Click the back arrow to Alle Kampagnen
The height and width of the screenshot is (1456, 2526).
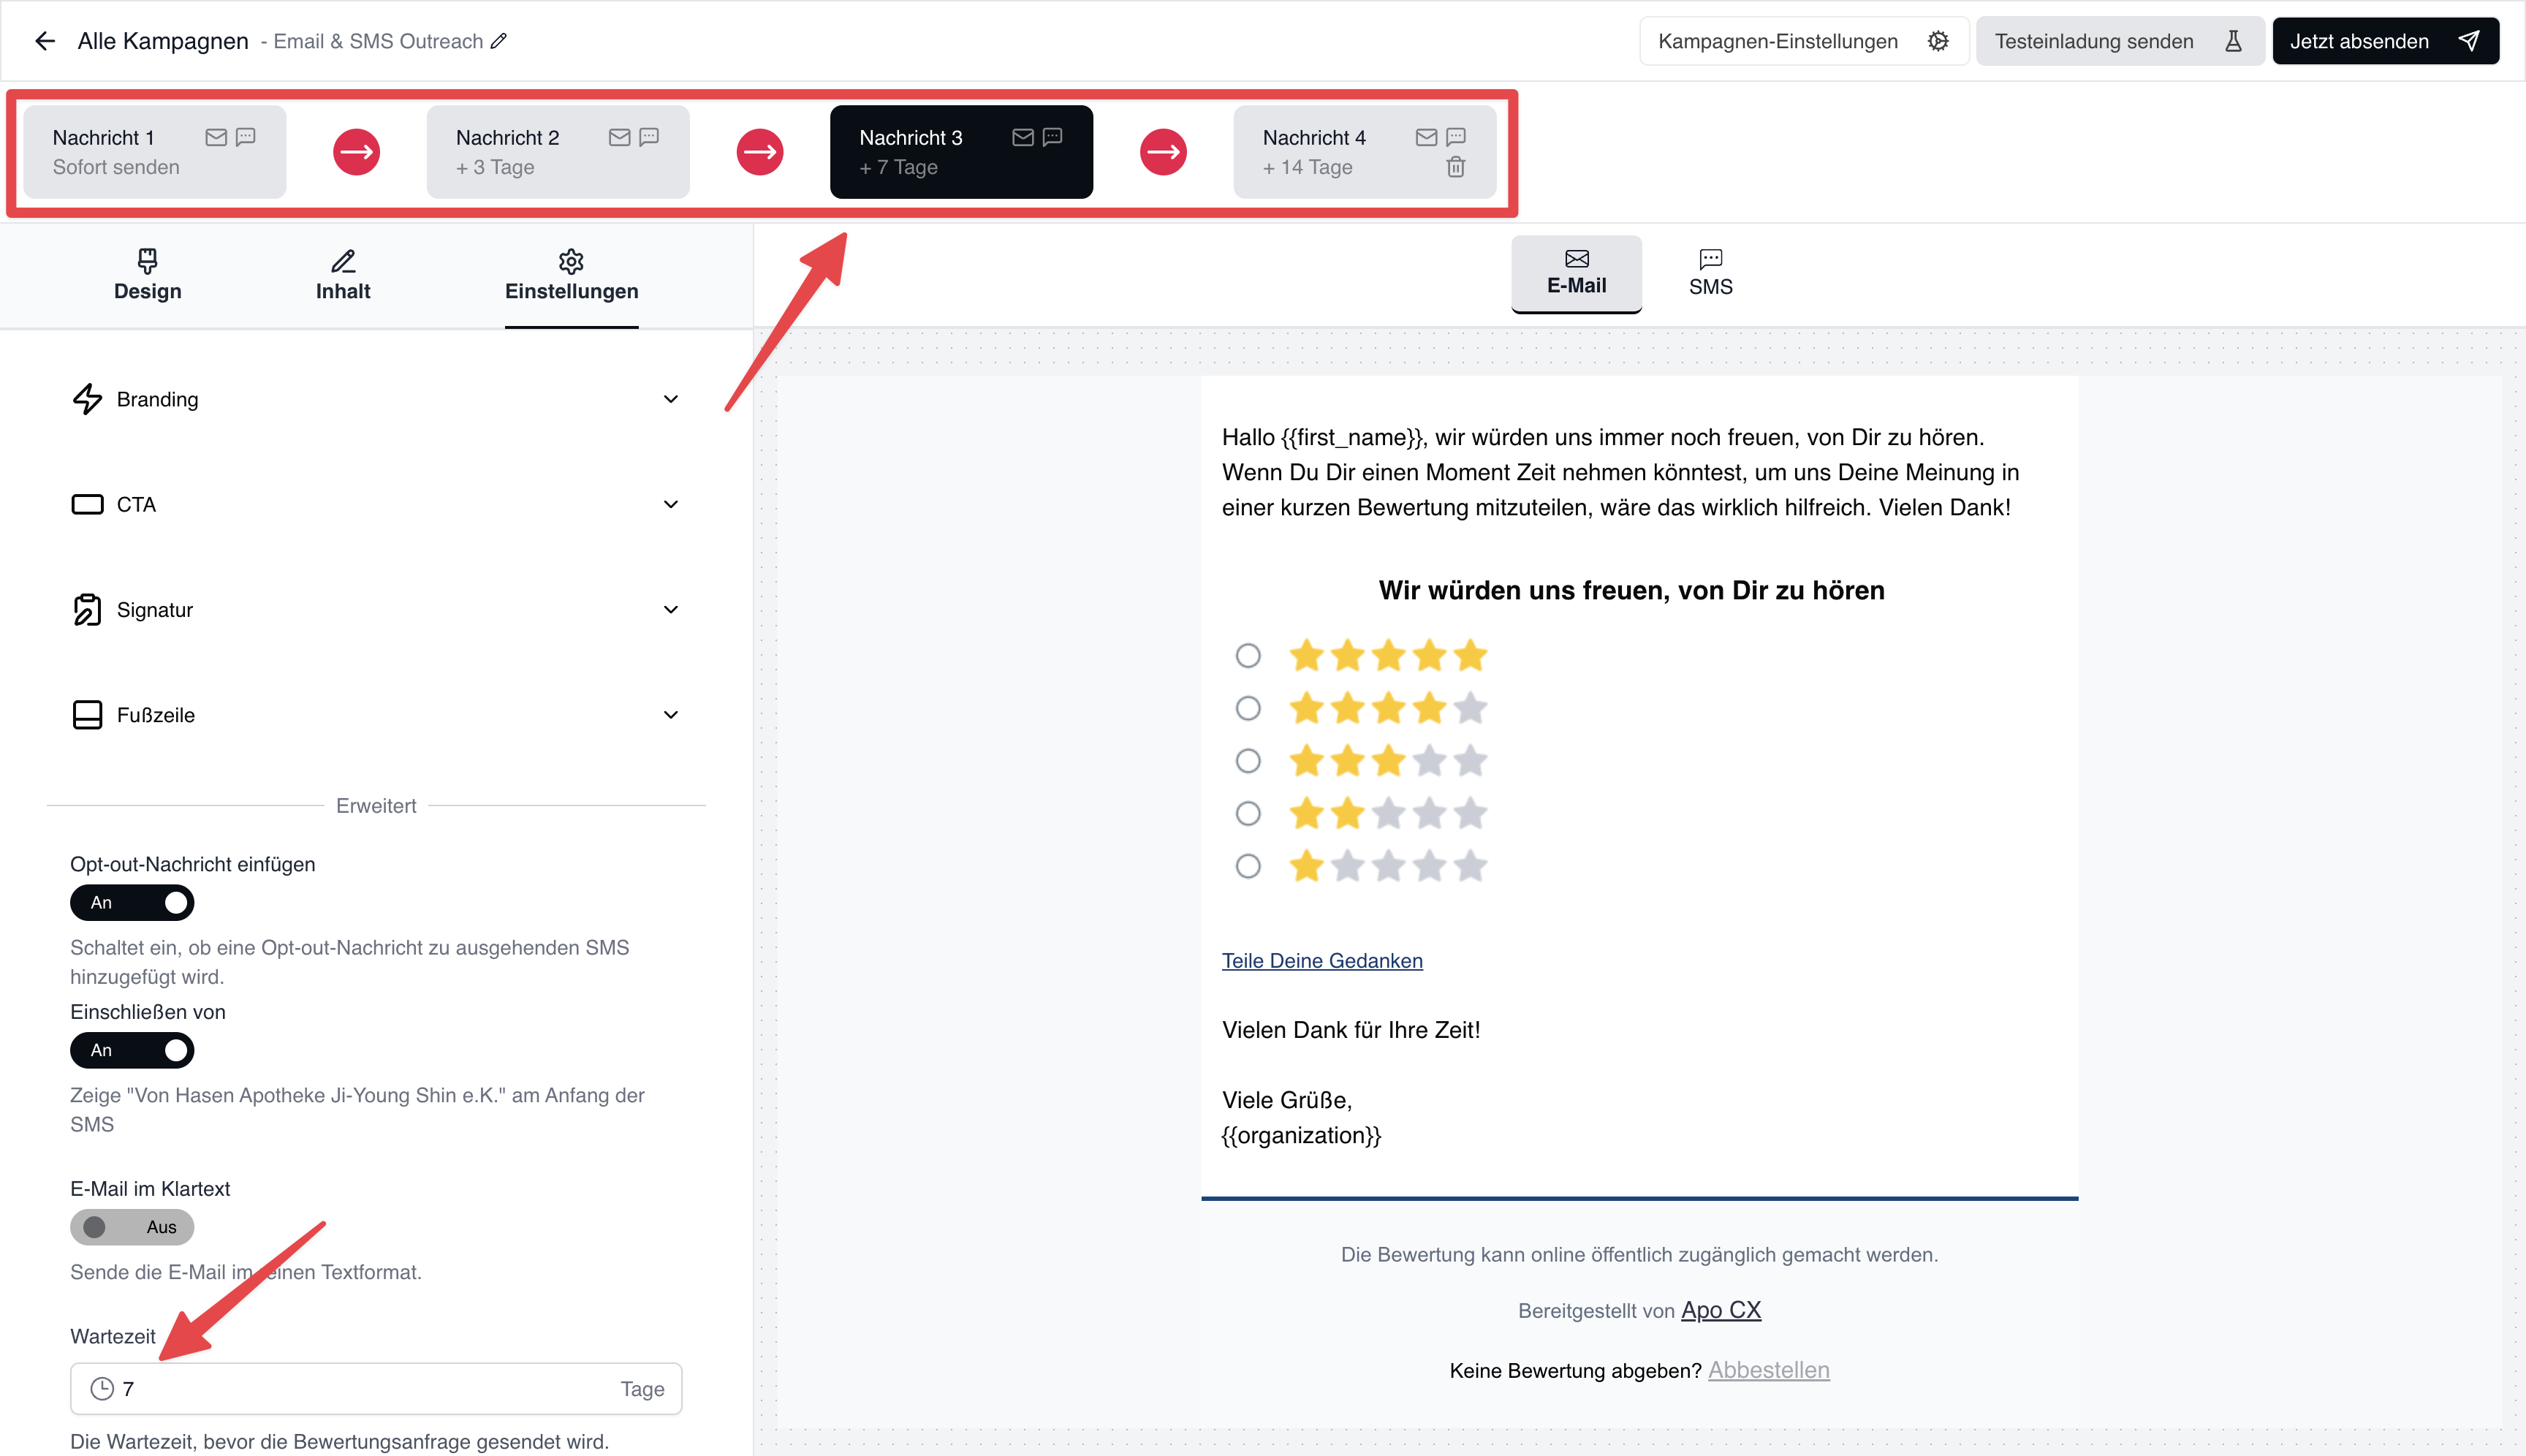(x=44, y=41)
